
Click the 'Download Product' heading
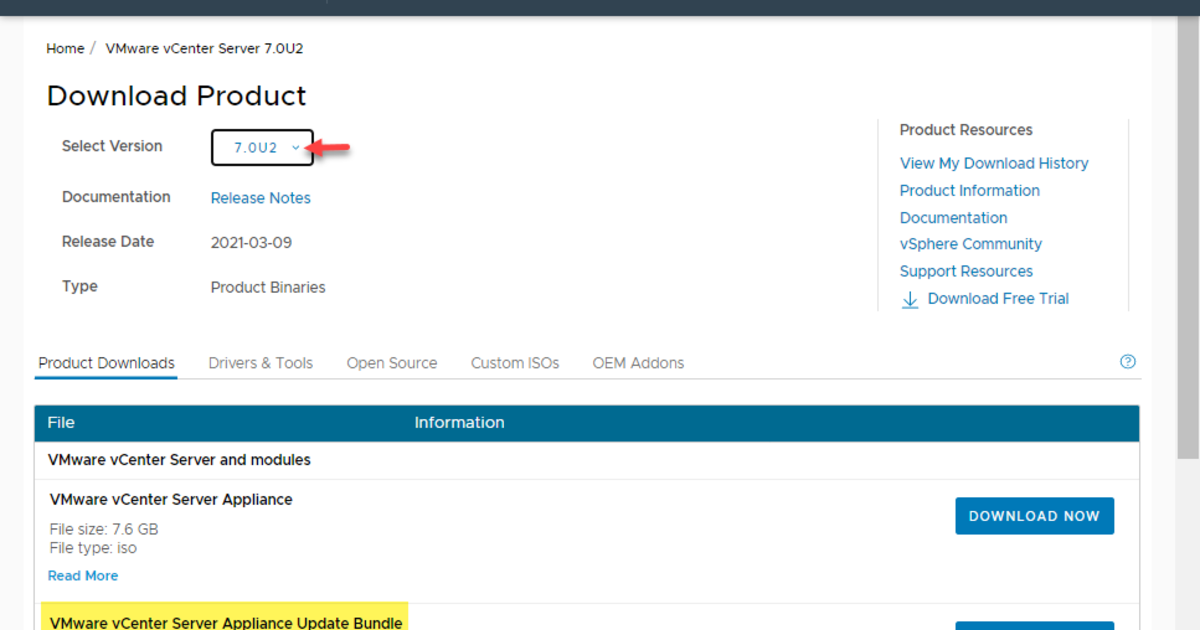[x=176, y=96]
